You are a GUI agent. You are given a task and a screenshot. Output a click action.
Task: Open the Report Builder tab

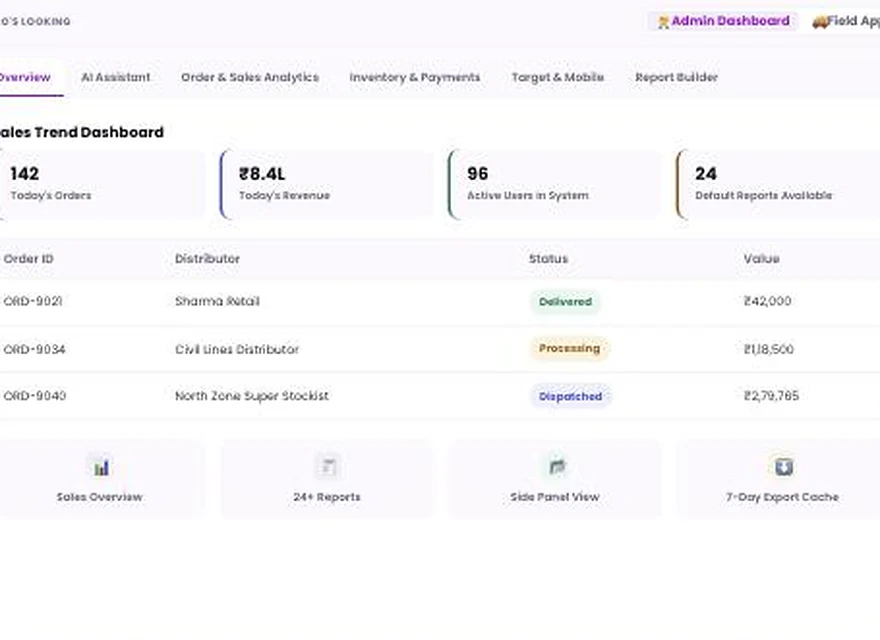point(676,77)
